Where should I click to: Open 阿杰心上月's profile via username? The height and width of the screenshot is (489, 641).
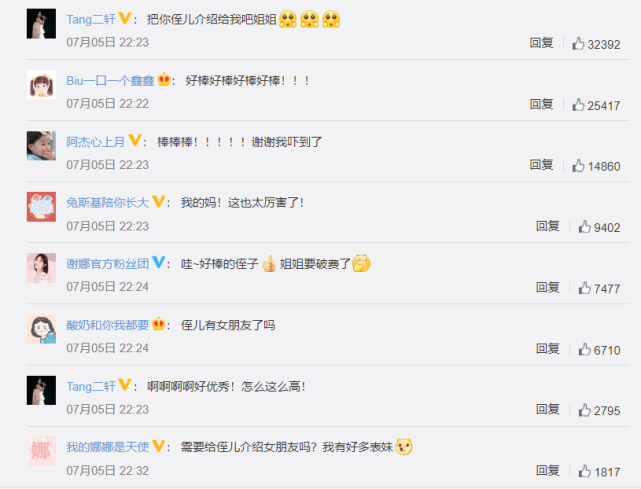(x=96, y=142)
